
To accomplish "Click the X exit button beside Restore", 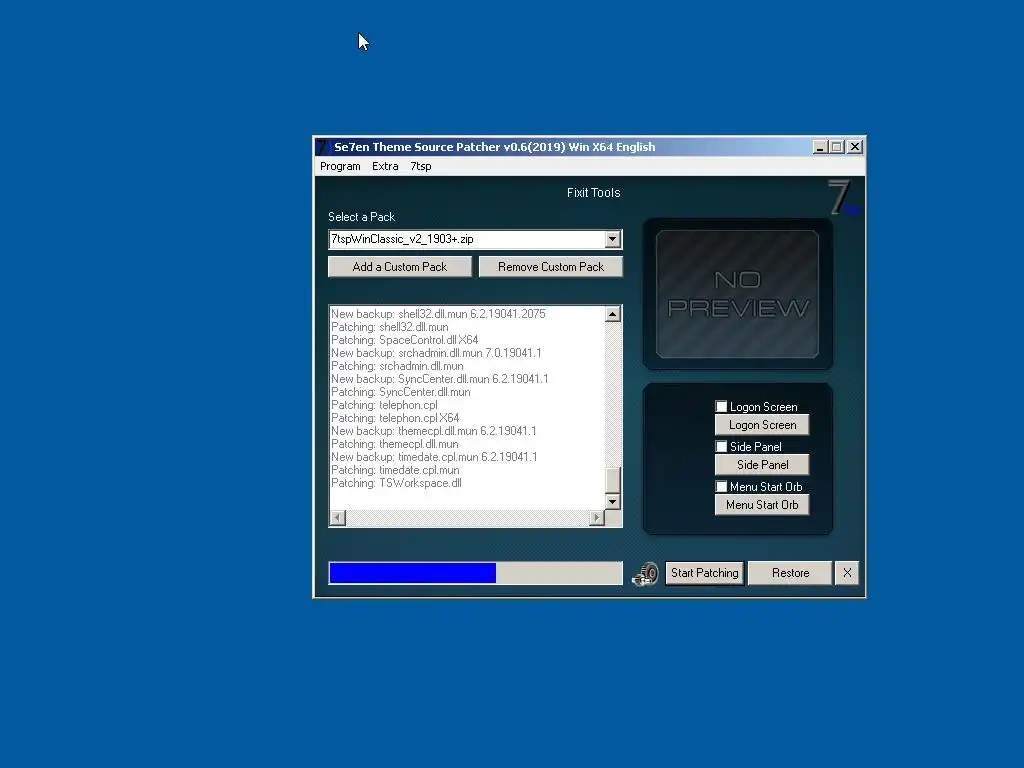I will coord(847,573).
